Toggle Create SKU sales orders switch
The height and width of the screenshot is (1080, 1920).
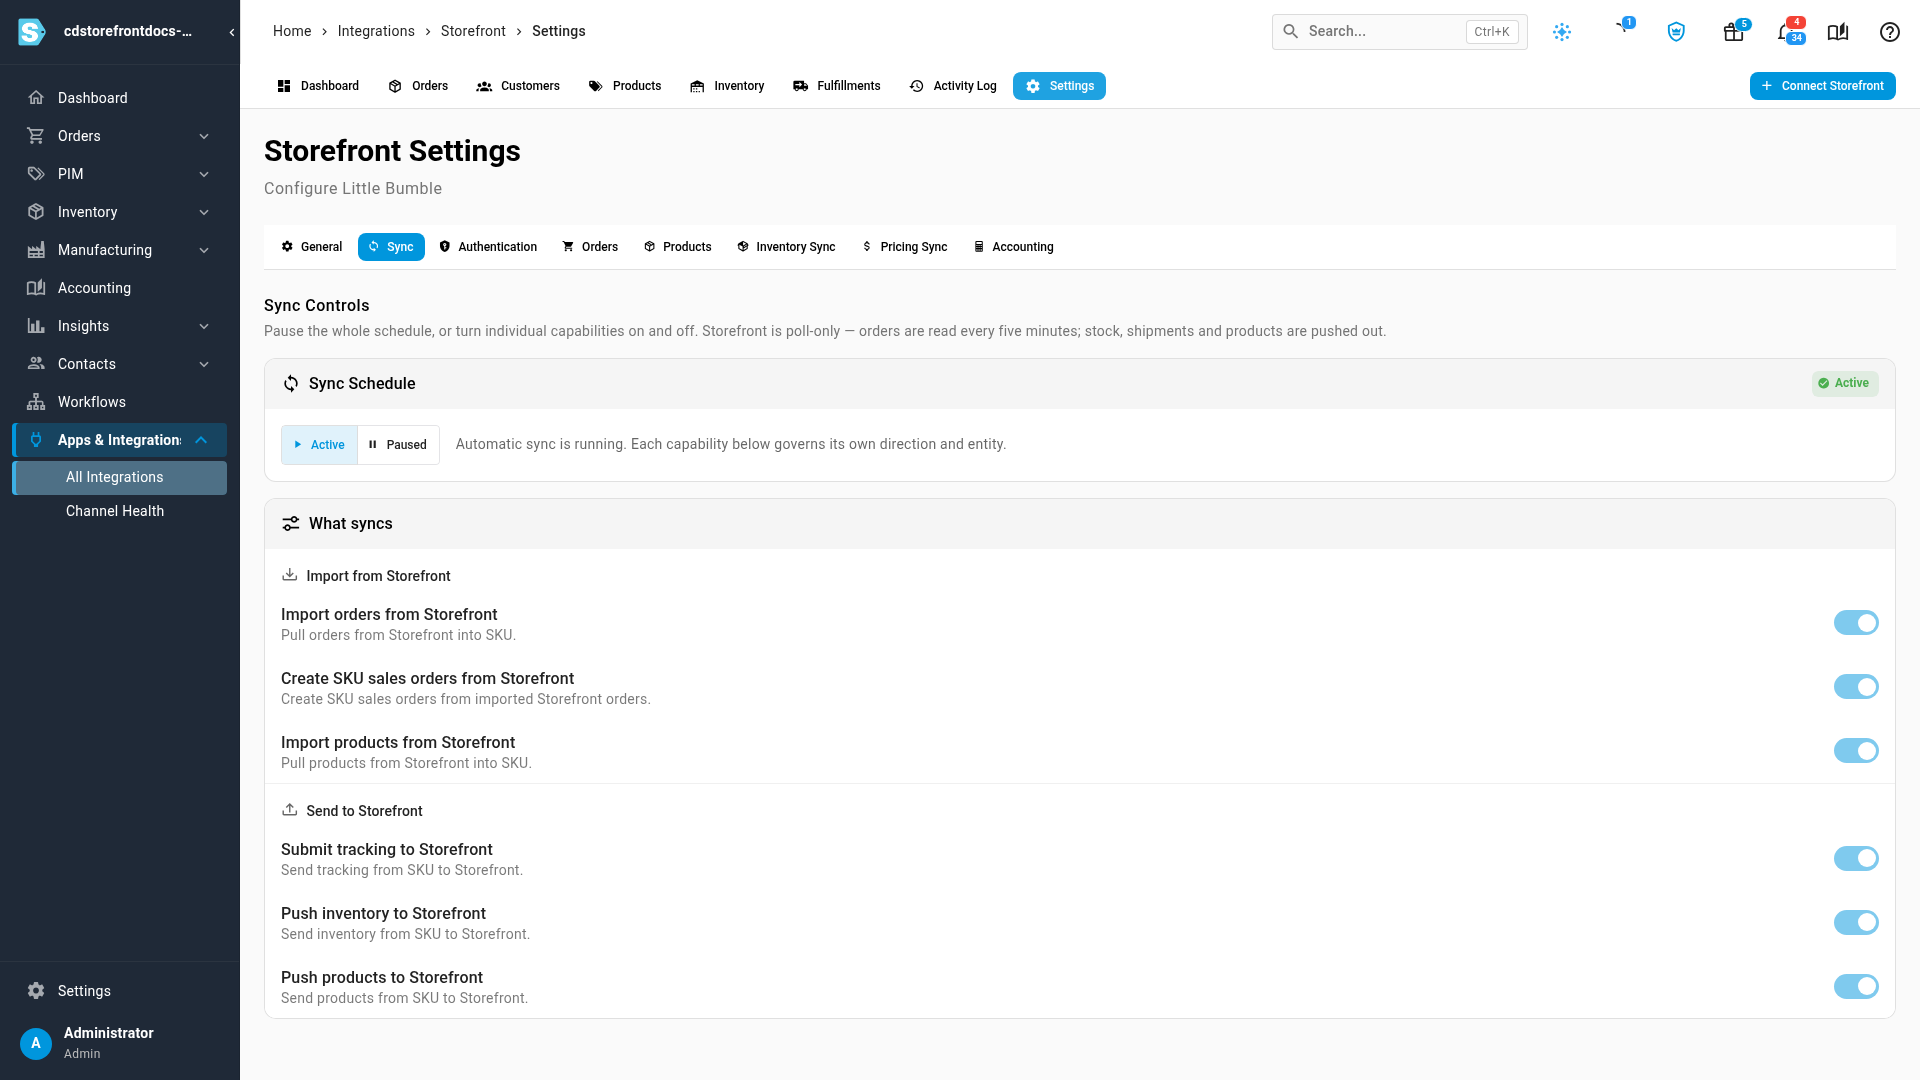(1856, 687)
